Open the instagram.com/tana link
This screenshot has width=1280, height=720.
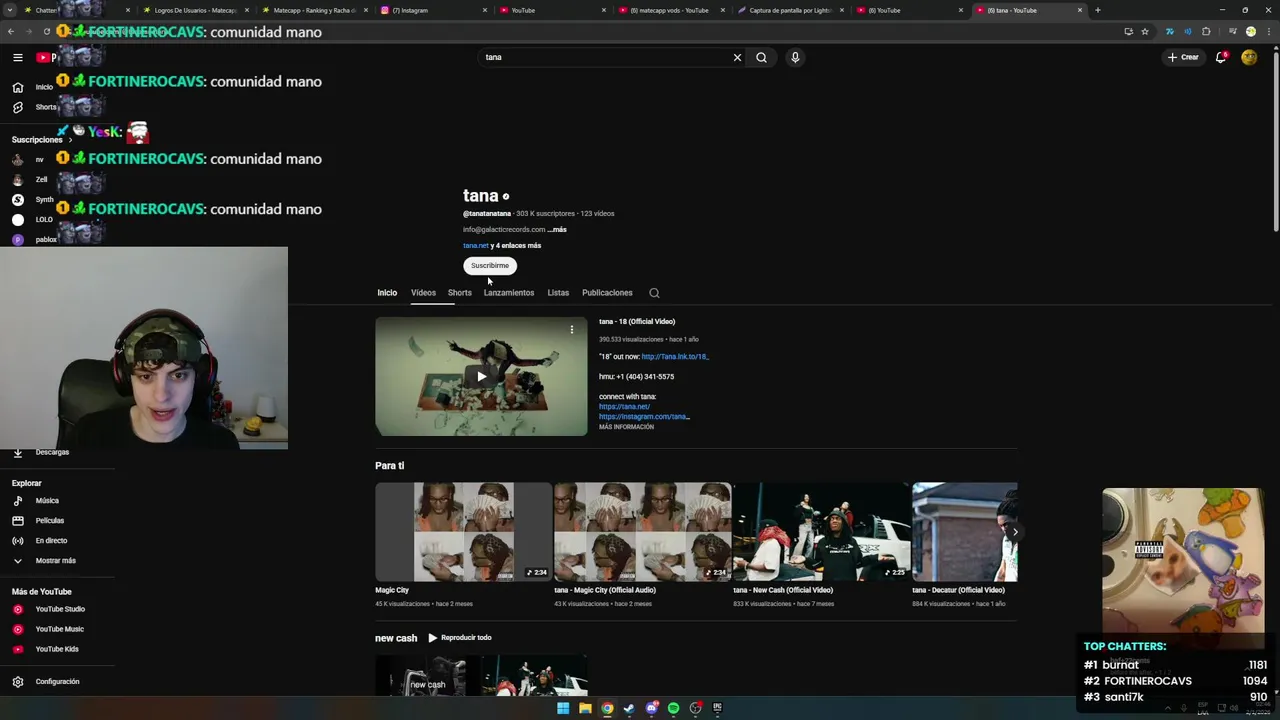pyautogui.click(x=644, y=417)
